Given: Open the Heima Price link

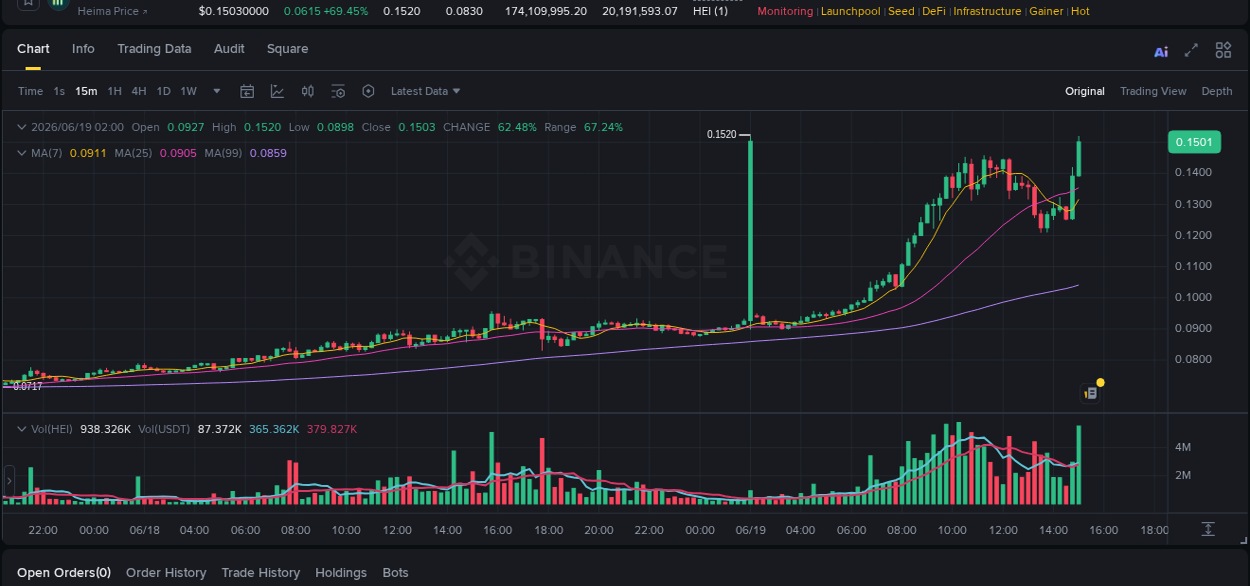Looking at the screenshot, I should pyautogui.click(x=113, y=11).
